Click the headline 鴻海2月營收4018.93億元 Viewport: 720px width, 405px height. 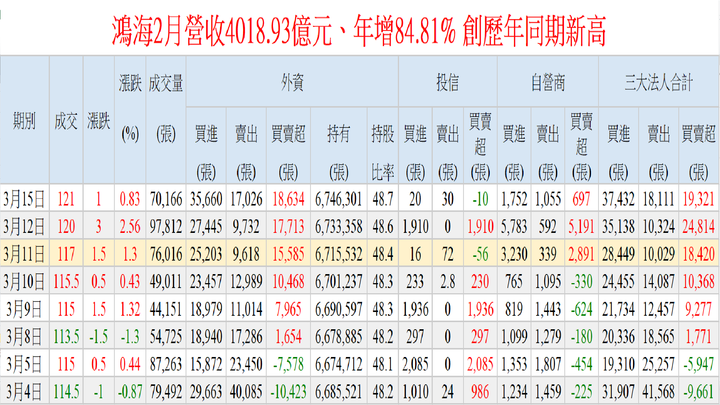tap(222, 31)
